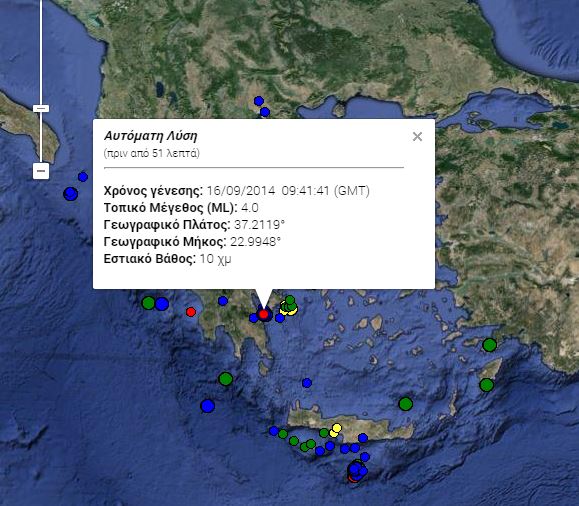Select the yellow marker on central Crete

336,428
